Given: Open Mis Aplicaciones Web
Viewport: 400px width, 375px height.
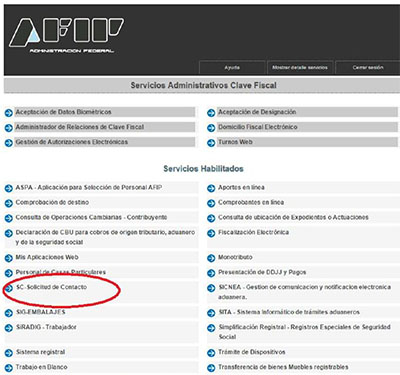Looking at the screenshot, I should tap(47, 257).
